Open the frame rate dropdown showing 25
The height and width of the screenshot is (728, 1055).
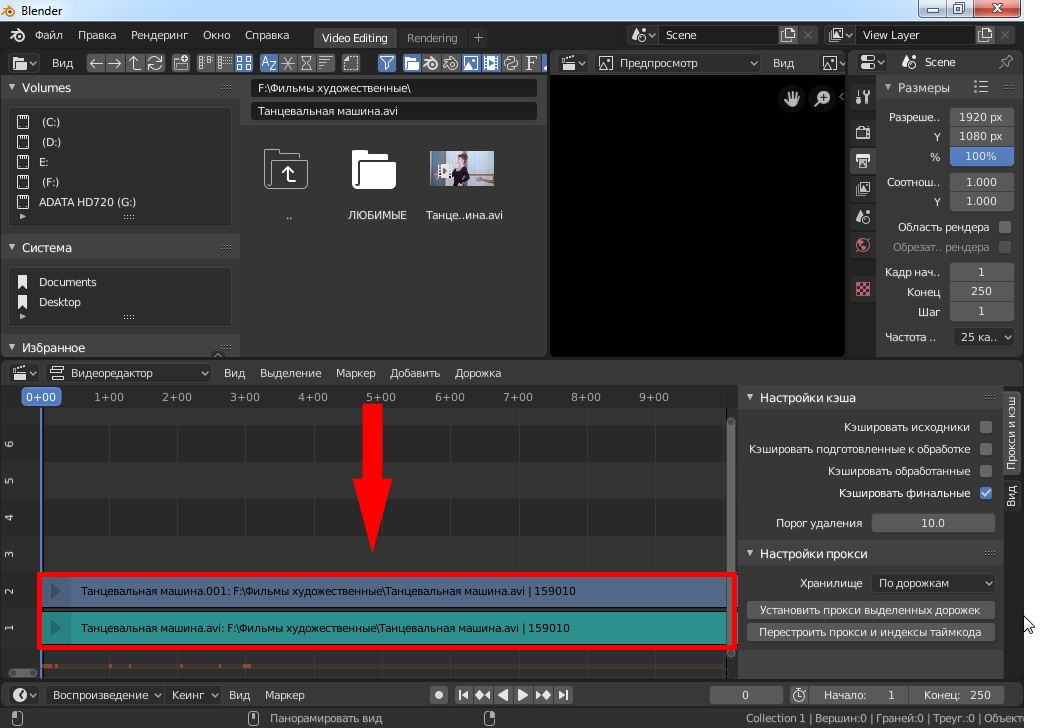click(983, 337)
